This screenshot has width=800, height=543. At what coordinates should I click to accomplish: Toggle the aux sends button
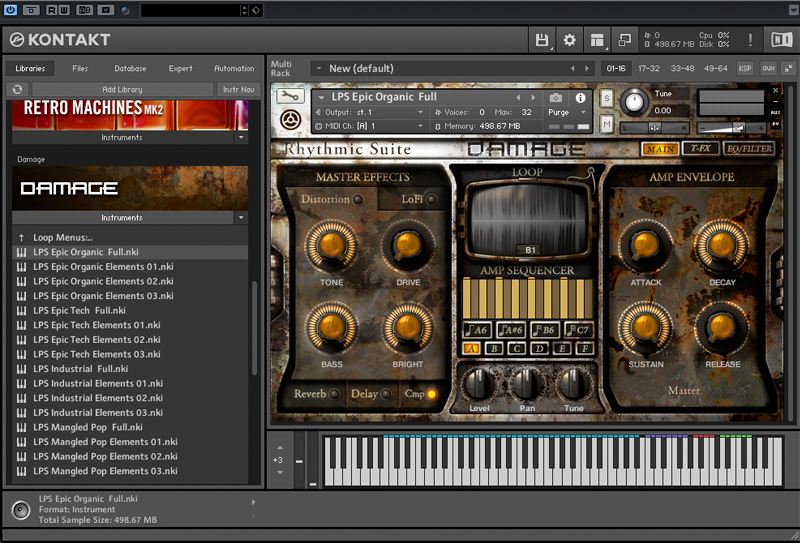[x=769, y=68]
